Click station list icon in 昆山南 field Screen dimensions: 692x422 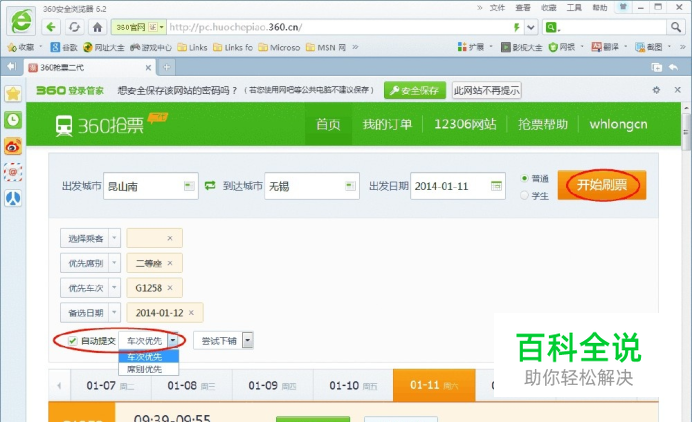pyautogui.click(x=189, y=186)
